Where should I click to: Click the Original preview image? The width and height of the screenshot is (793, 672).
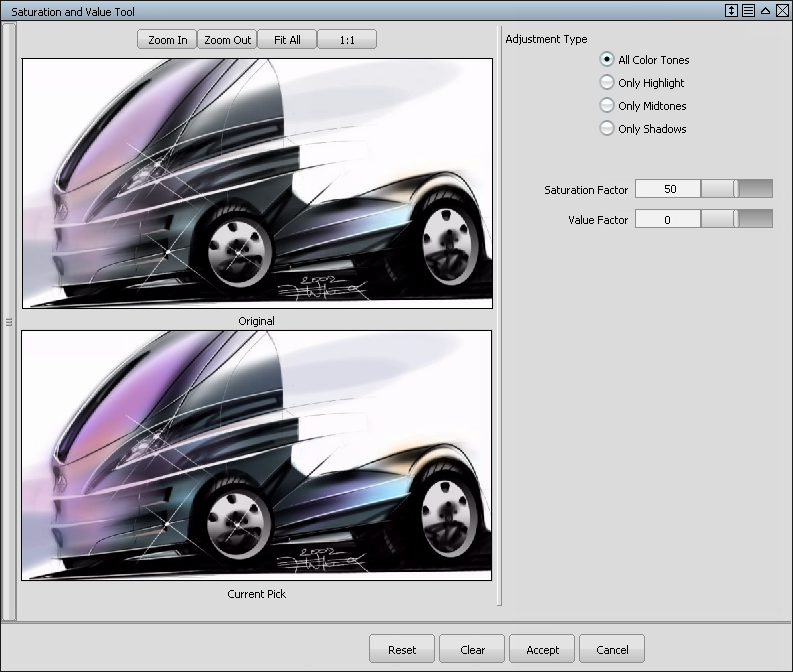[x=257, y=183]
